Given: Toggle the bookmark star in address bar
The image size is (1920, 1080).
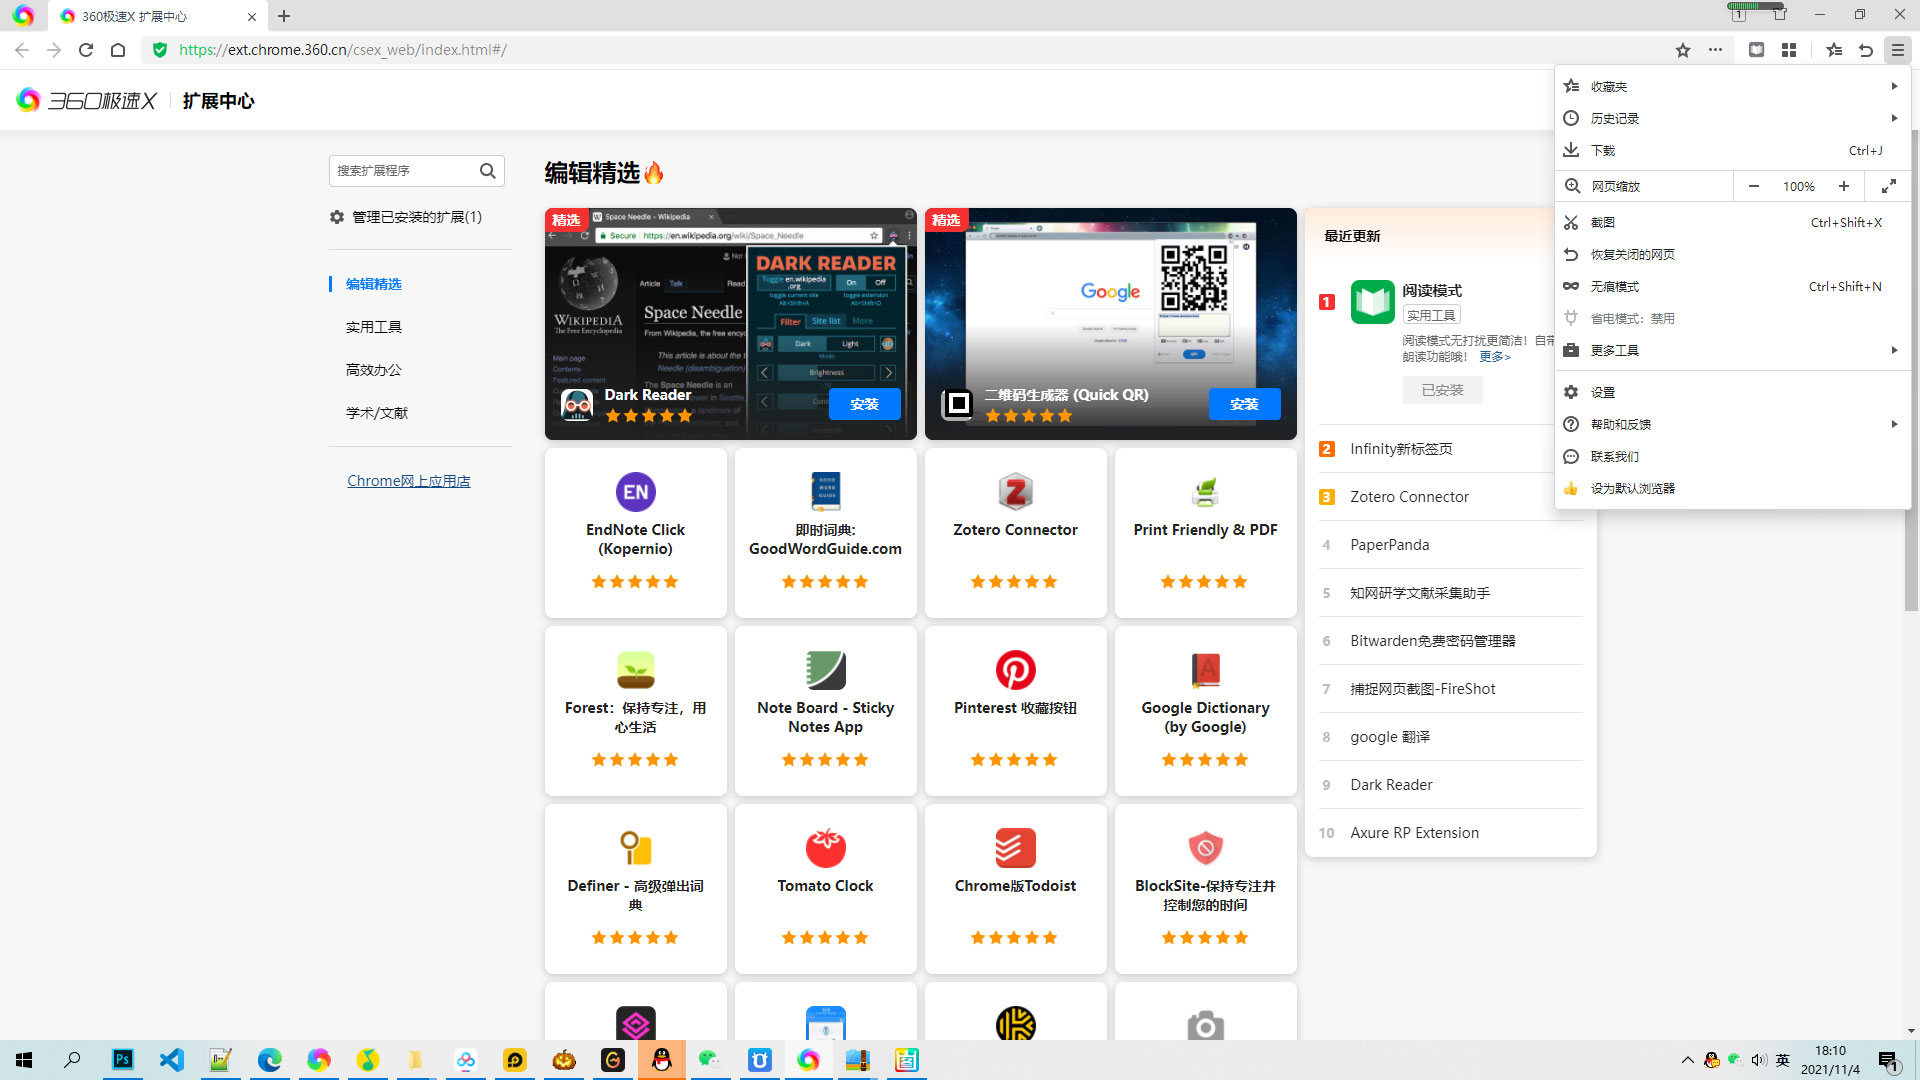Looking at the screenshot, I should tap(1682, 49).
